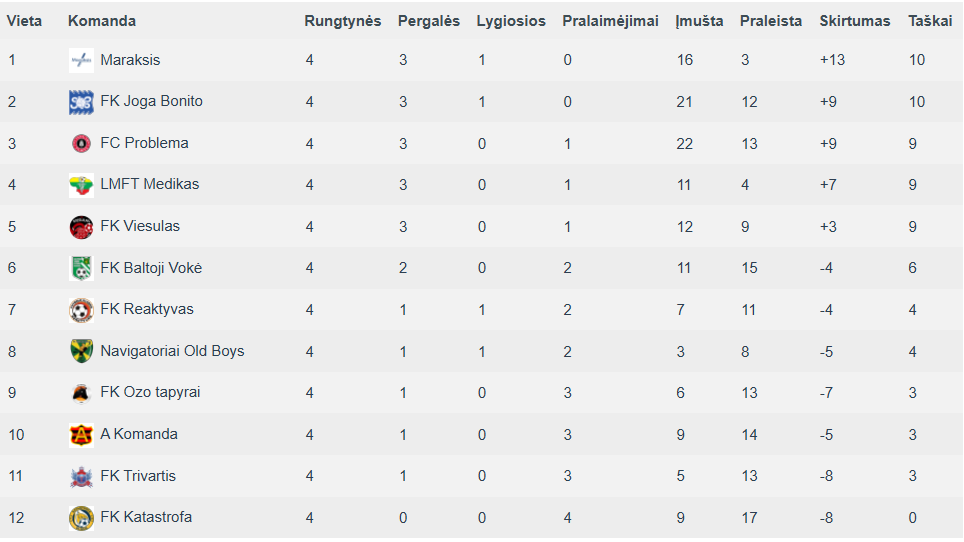Click the FK Baltoji Vokė green crest

pos(81,269)
